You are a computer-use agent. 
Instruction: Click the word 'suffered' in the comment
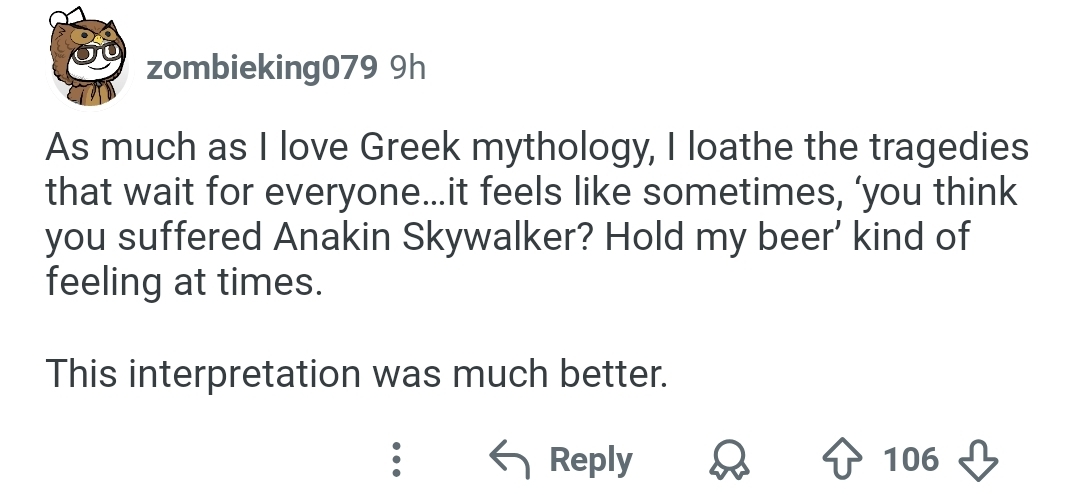click(x=189, y=237)
